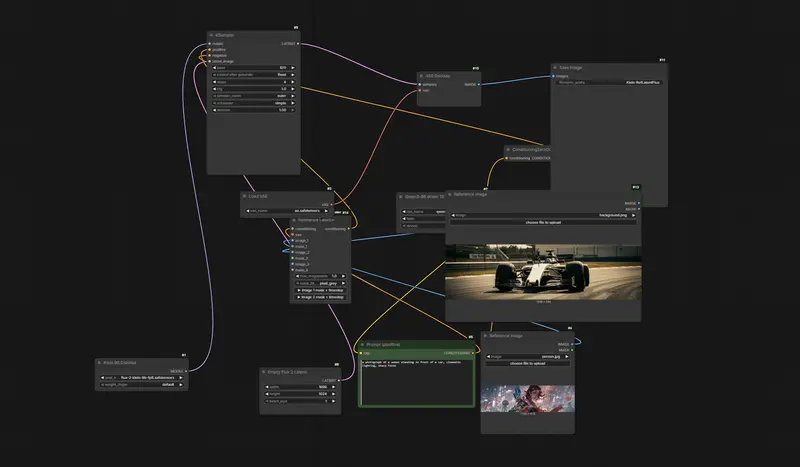The image size is (800, 467).
Task: Collapse the Save Image node title dot
Action: click(x=555, y=67)
